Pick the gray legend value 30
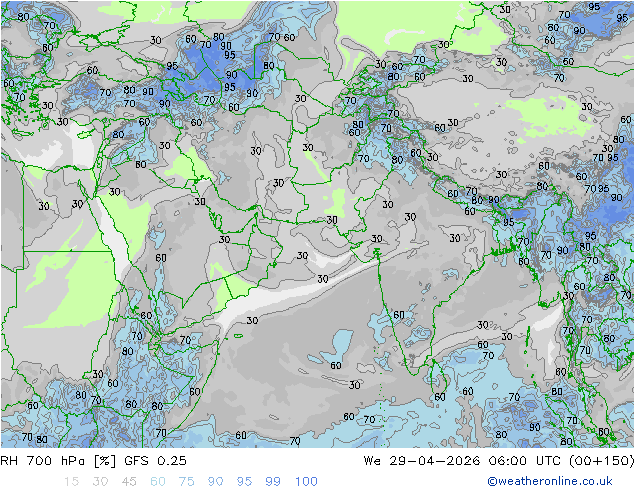 click(100, 481)
